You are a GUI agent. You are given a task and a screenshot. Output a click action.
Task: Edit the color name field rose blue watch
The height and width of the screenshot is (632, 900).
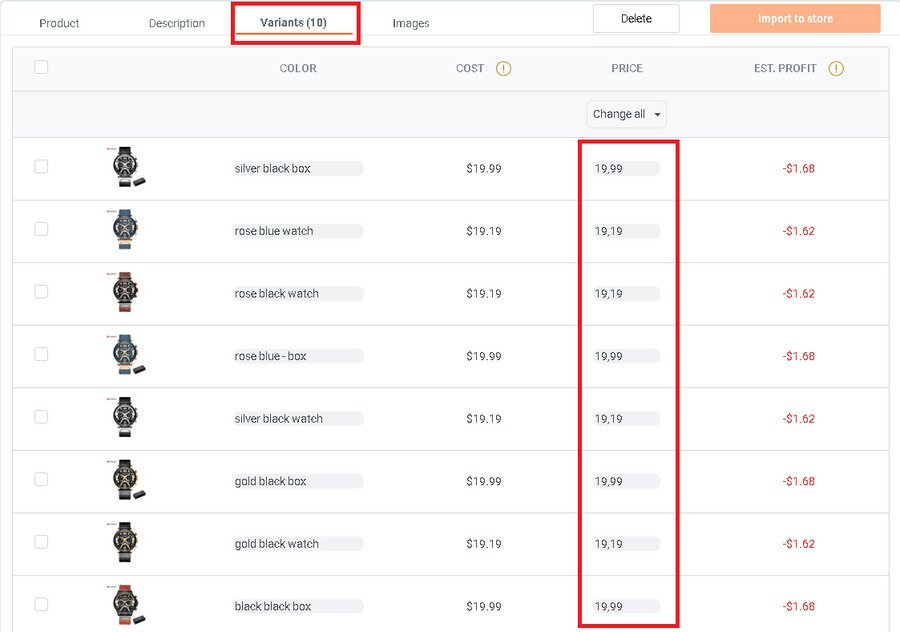[298, 231]
